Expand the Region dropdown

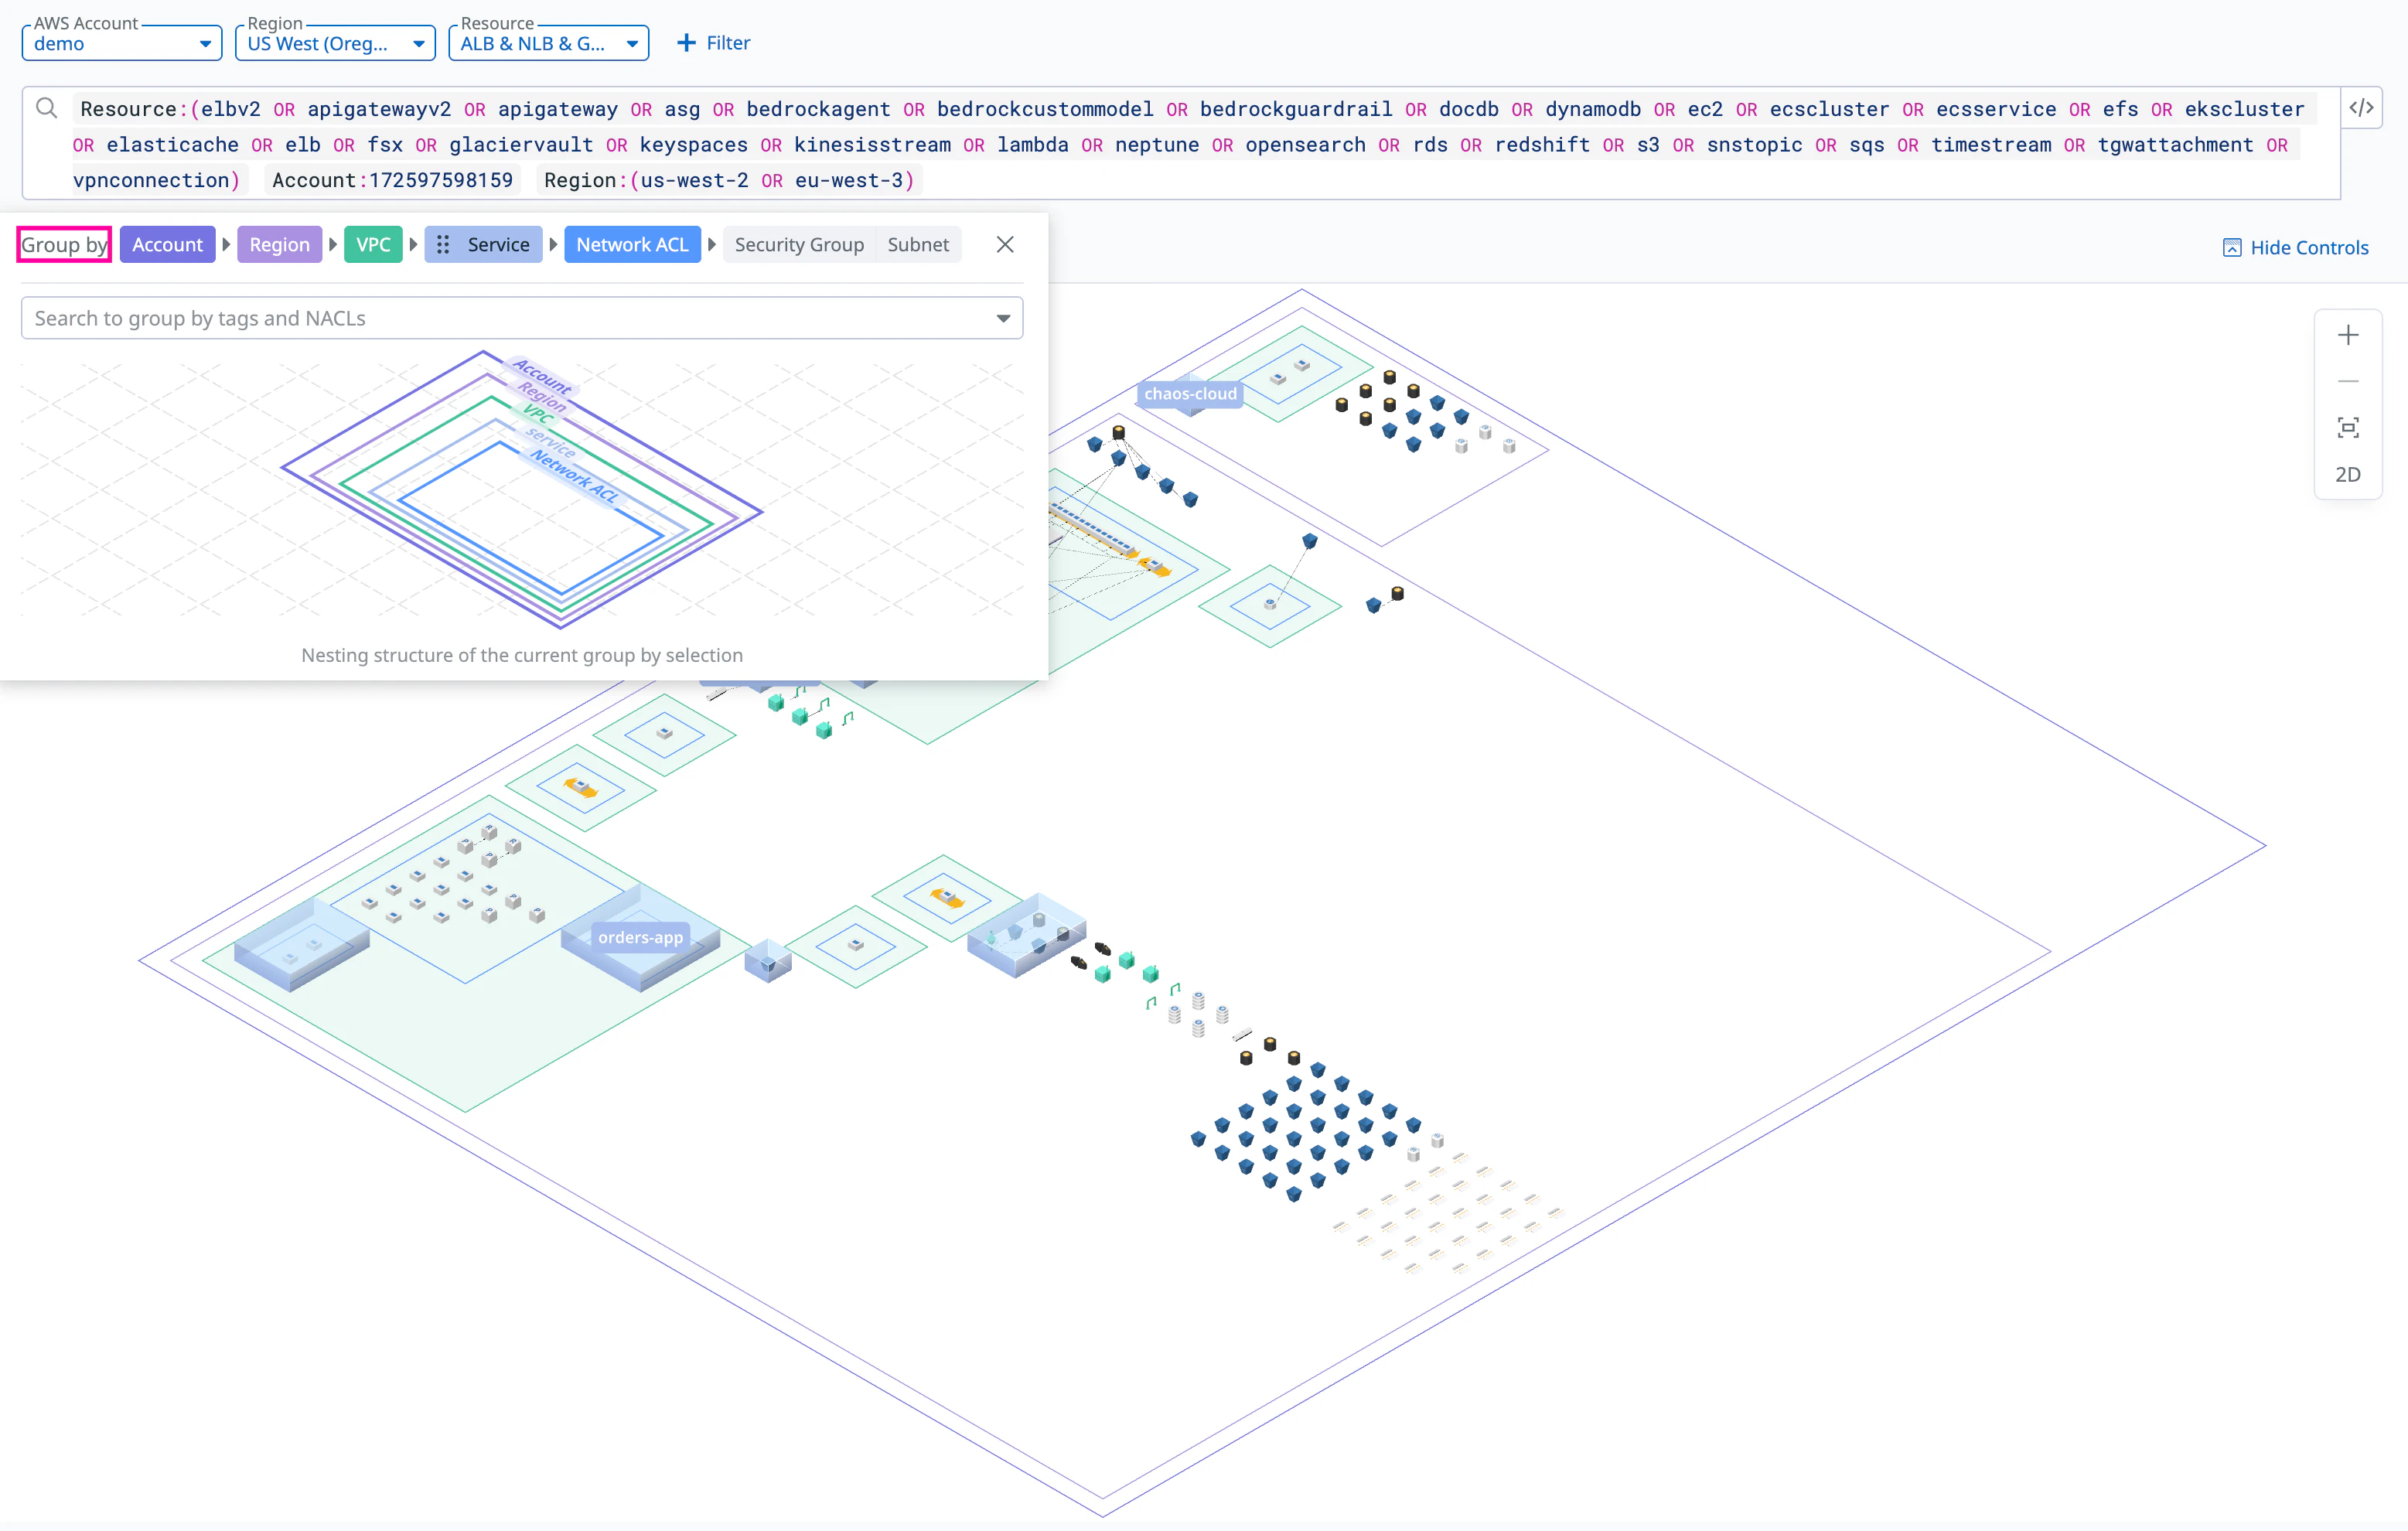[x=334, y=43]
